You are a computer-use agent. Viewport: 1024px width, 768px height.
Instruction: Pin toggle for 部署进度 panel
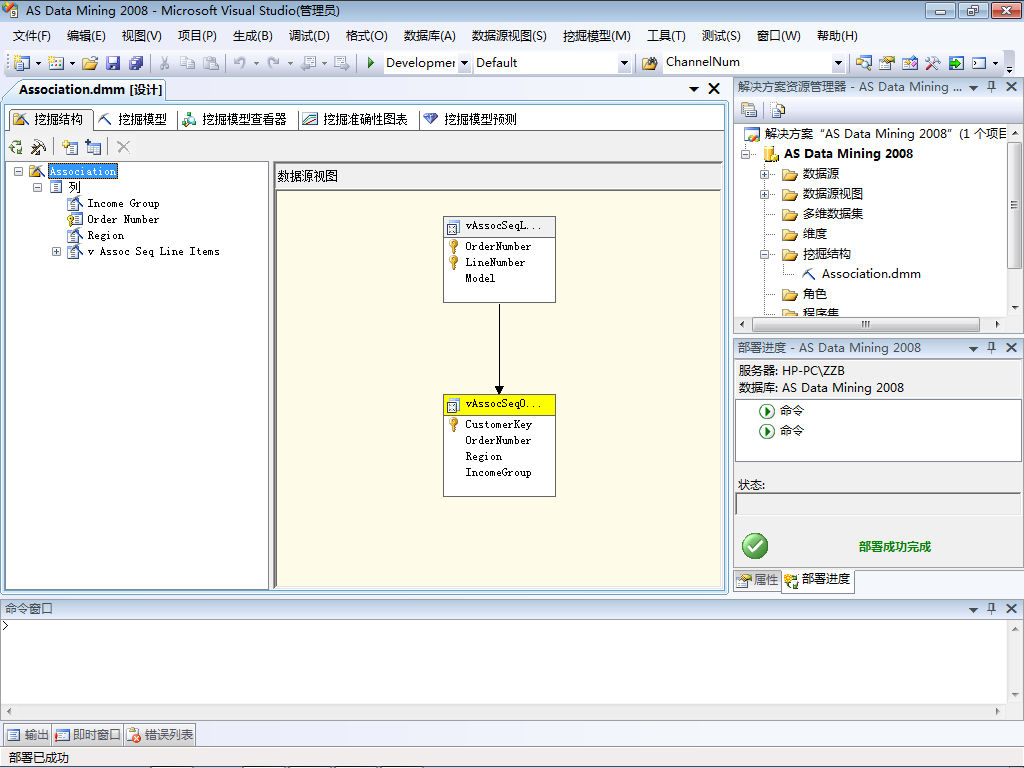pos(992,348)
